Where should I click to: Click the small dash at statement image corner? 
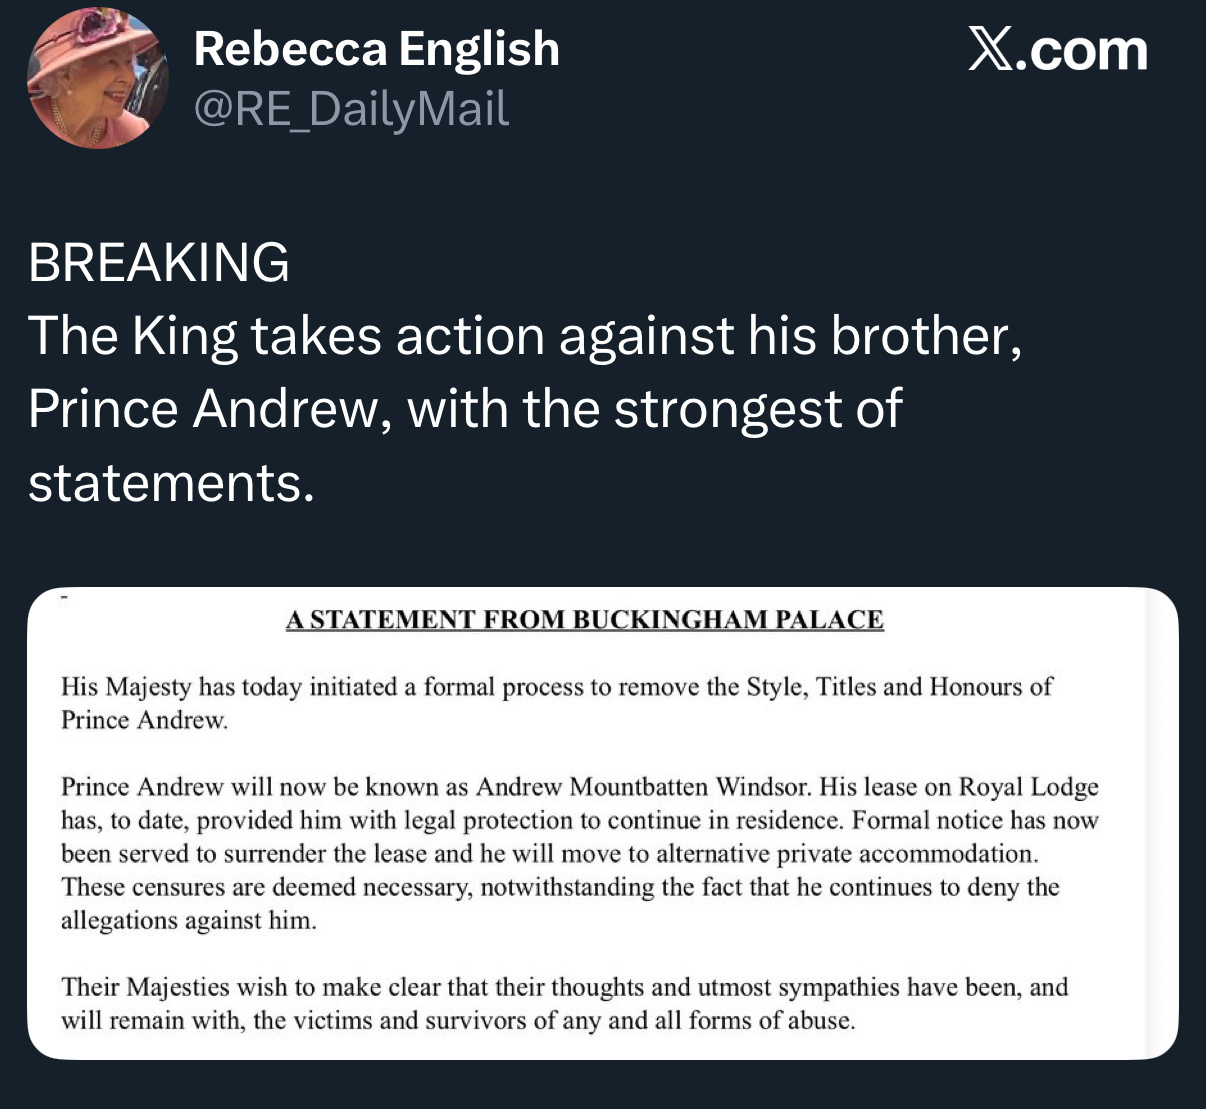64,597
